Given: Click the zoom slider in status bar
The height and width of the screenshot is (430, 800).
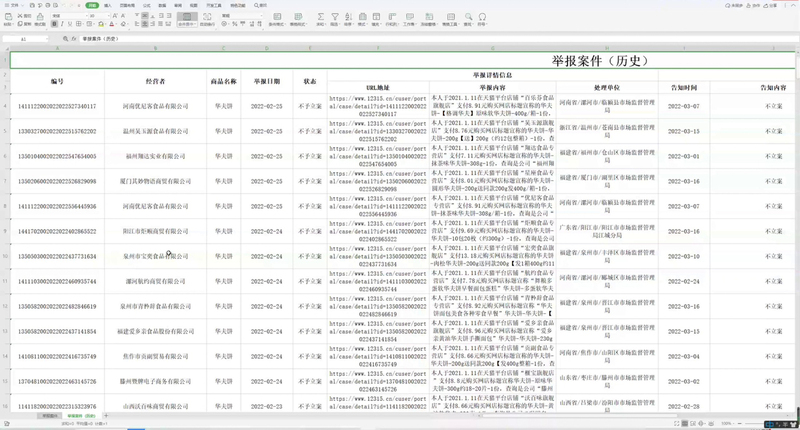Looking at the screenshot, I should click(x=753, y=423).
